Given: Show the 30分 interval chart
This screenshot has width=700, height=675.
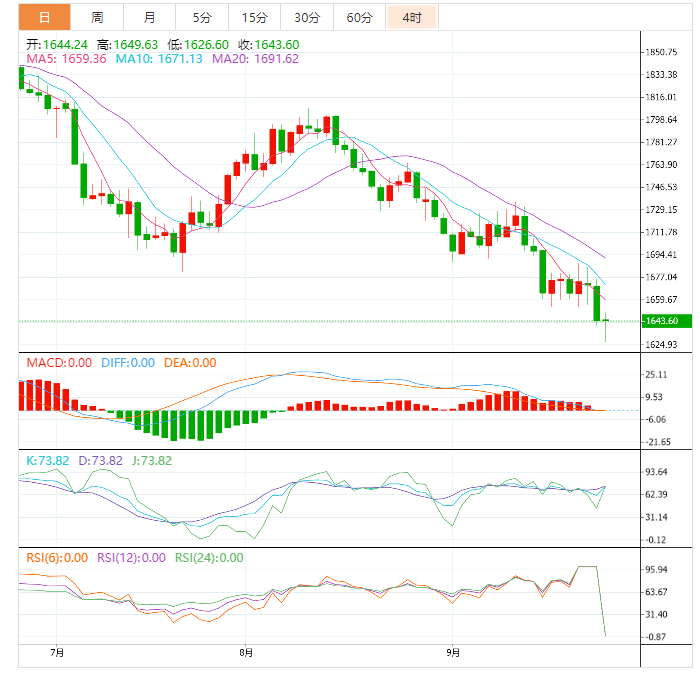Looking at the screenshot, I should [x=307, y=18].
